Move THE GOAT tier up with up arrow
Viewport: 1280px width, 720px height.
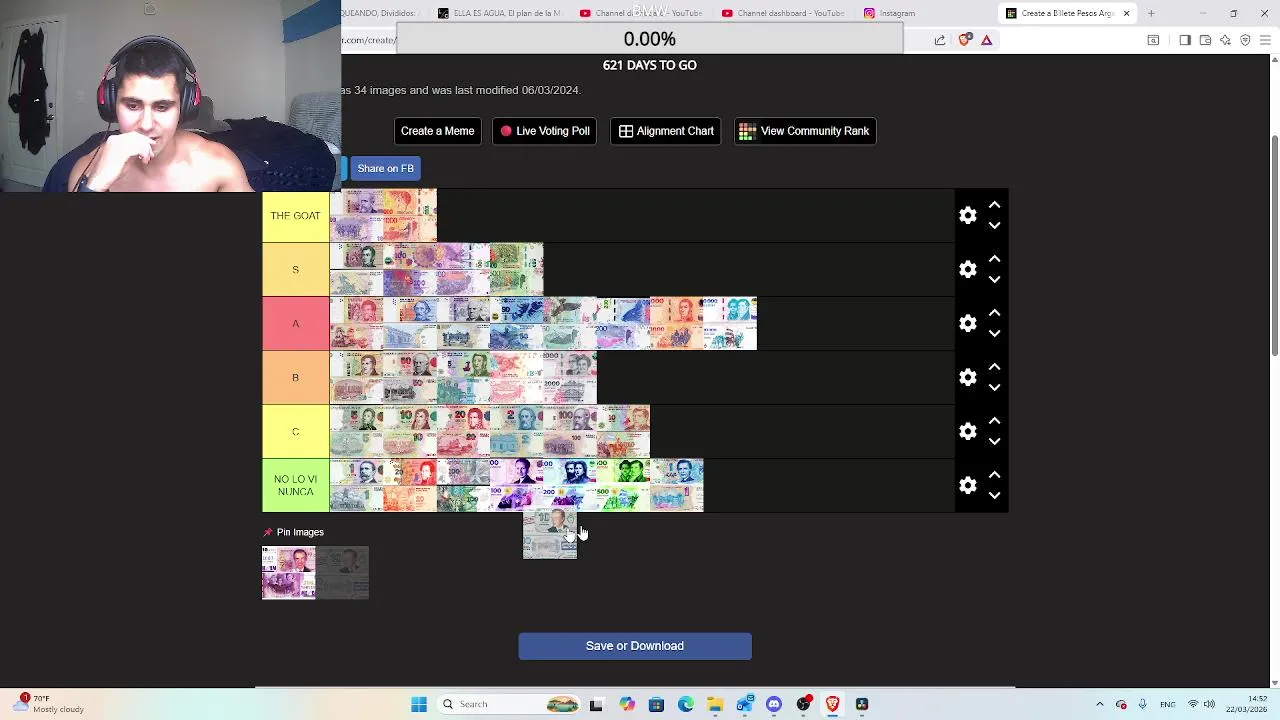pyautogui.click(x=994, y=204)
